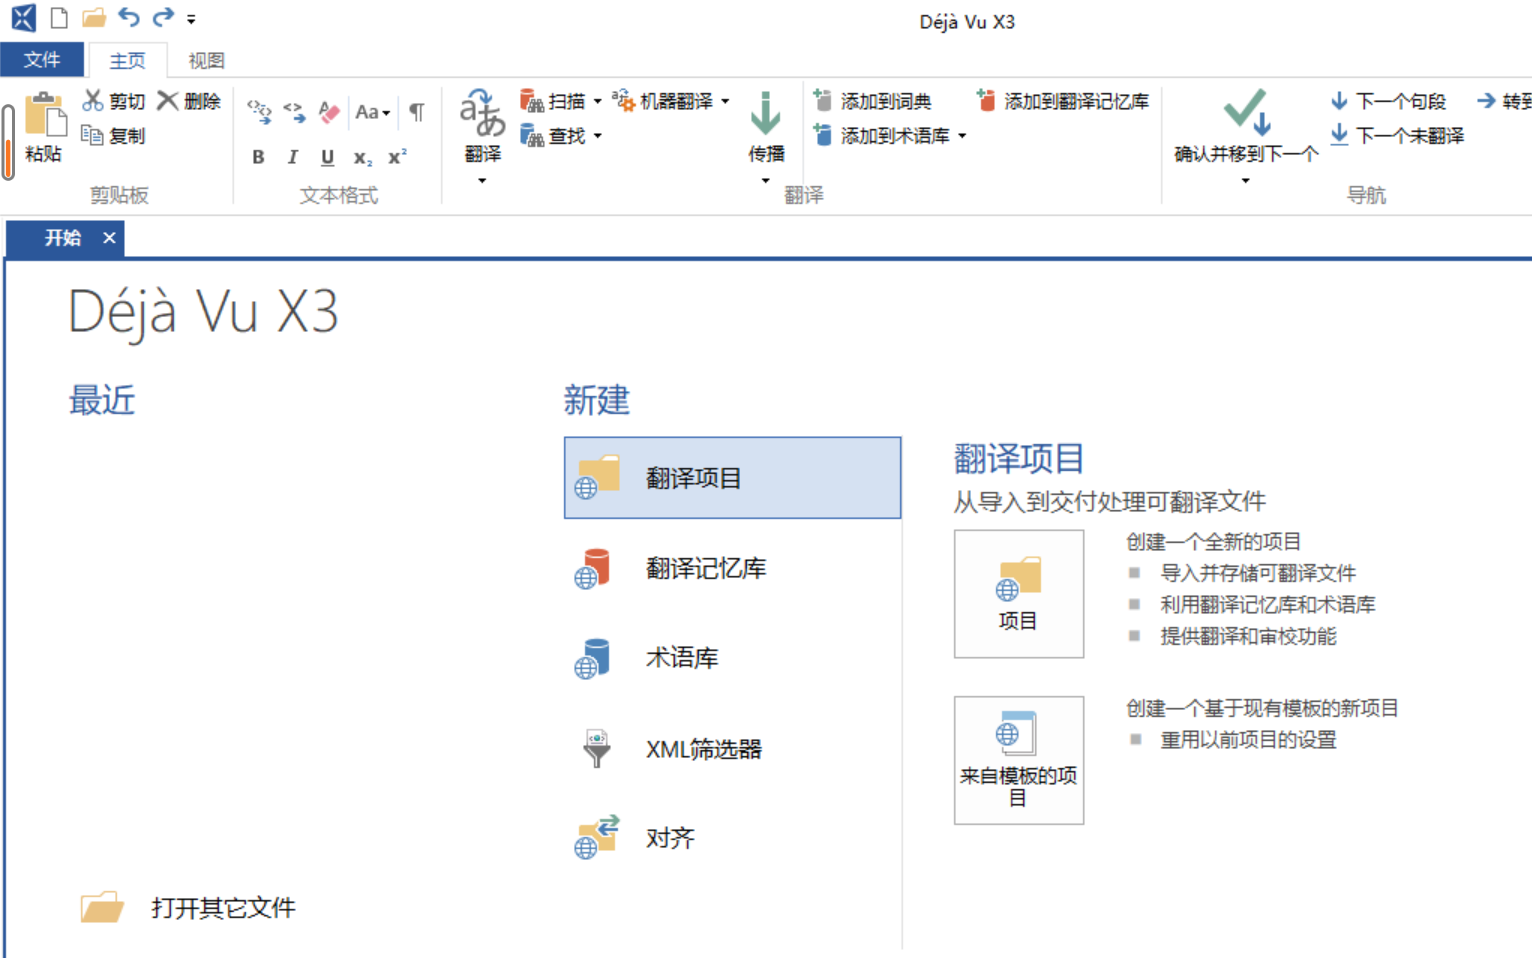Select 翻译项目 in the 新建 list
The height and width of the screenshot is (958, 1532).
pyautogui.click(x=732, y=478)
